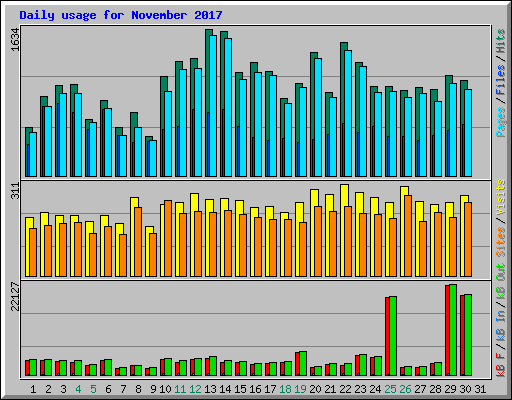Click weekend day 26 label

405,389
